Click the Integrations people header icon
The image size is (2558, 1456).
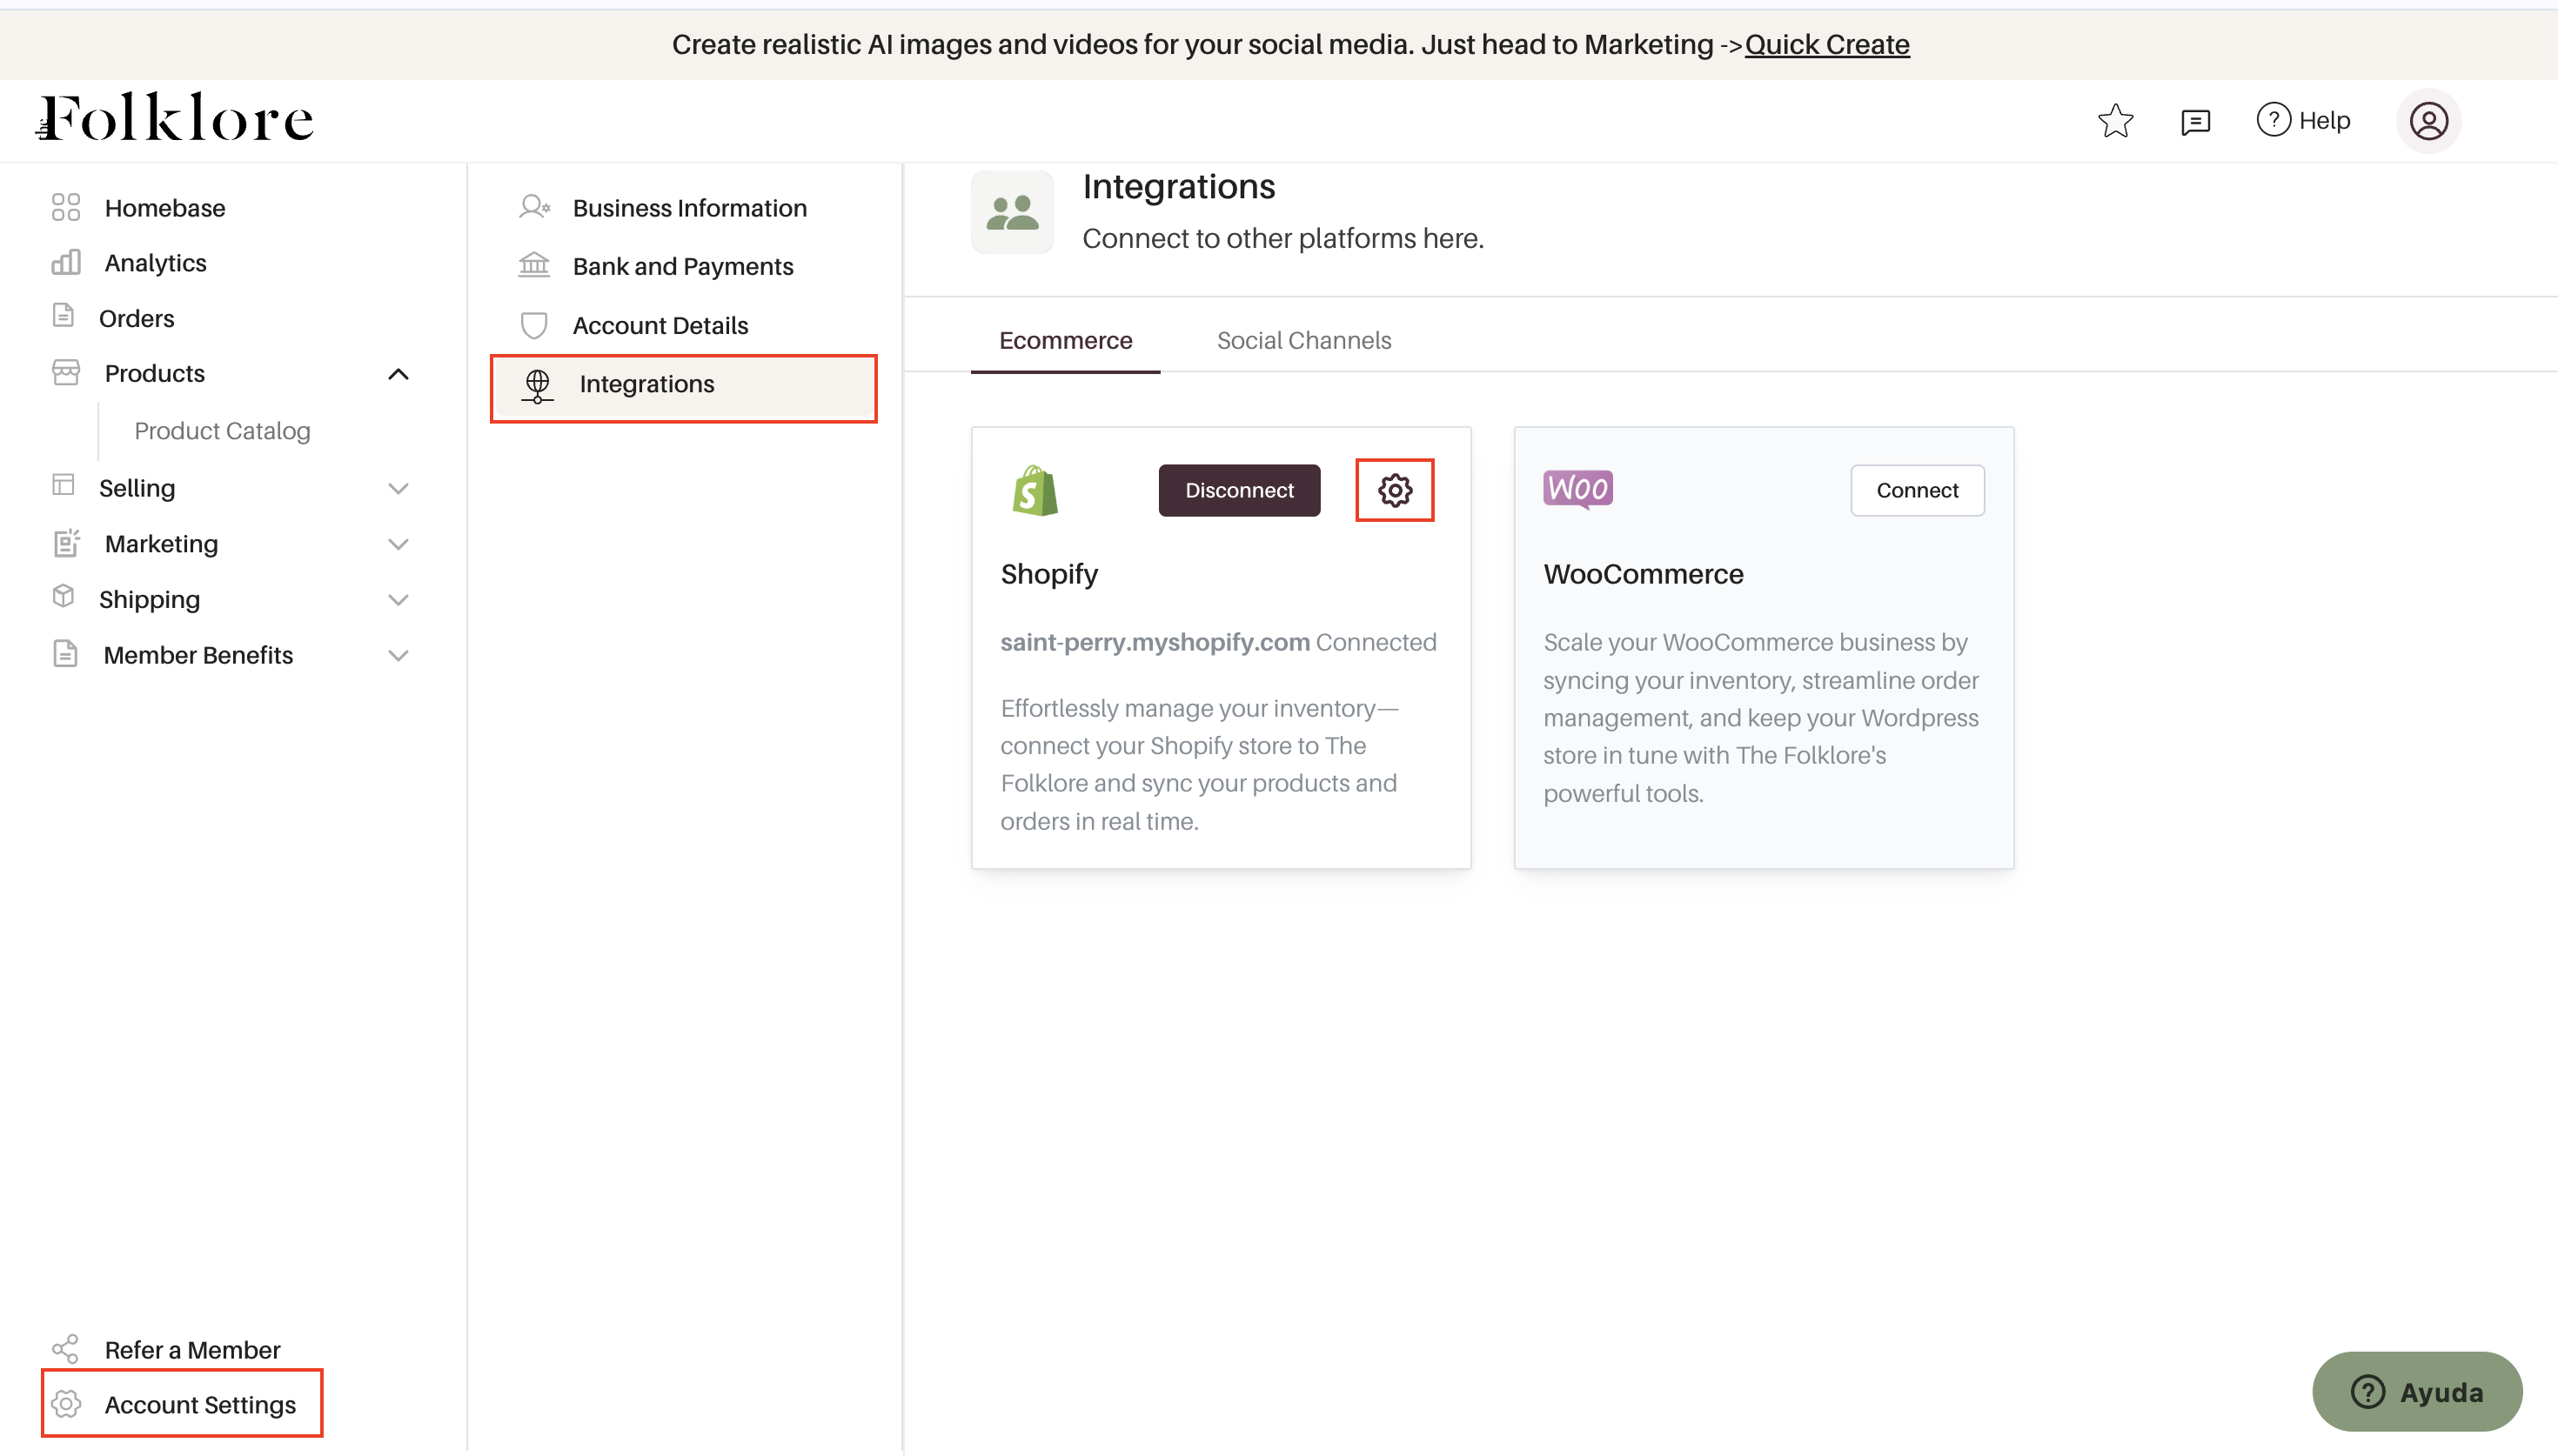point(1012,212)
